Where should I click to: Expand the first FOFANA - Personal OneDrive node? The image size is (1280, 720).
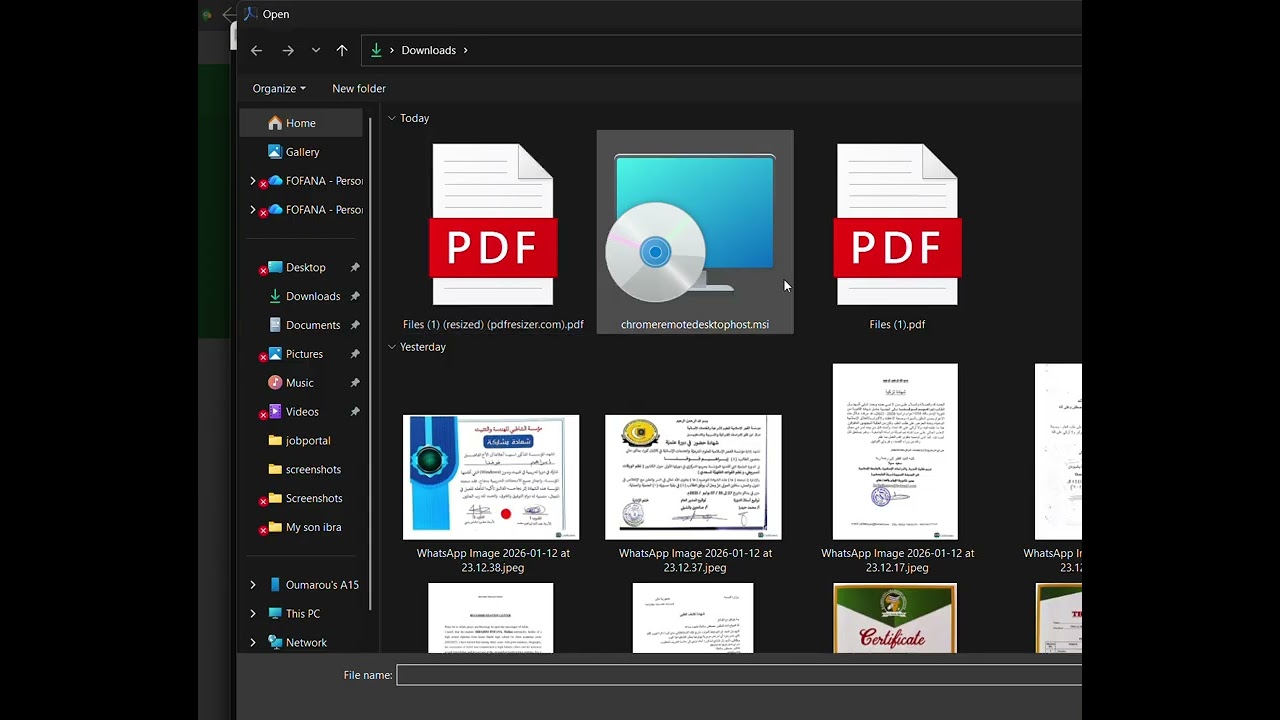click(x=252, y=181)
